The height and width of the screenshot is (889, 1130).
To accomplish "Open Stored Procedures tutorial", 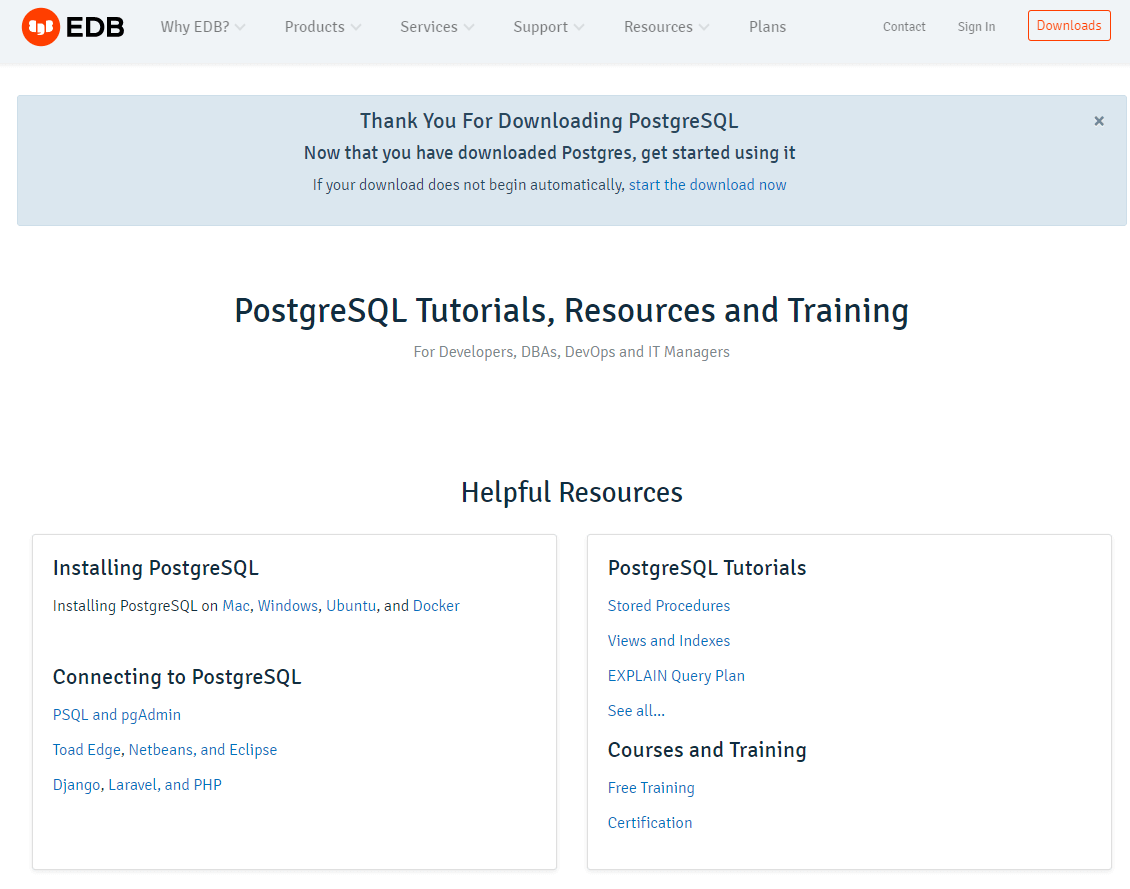I will coord(669,606).
